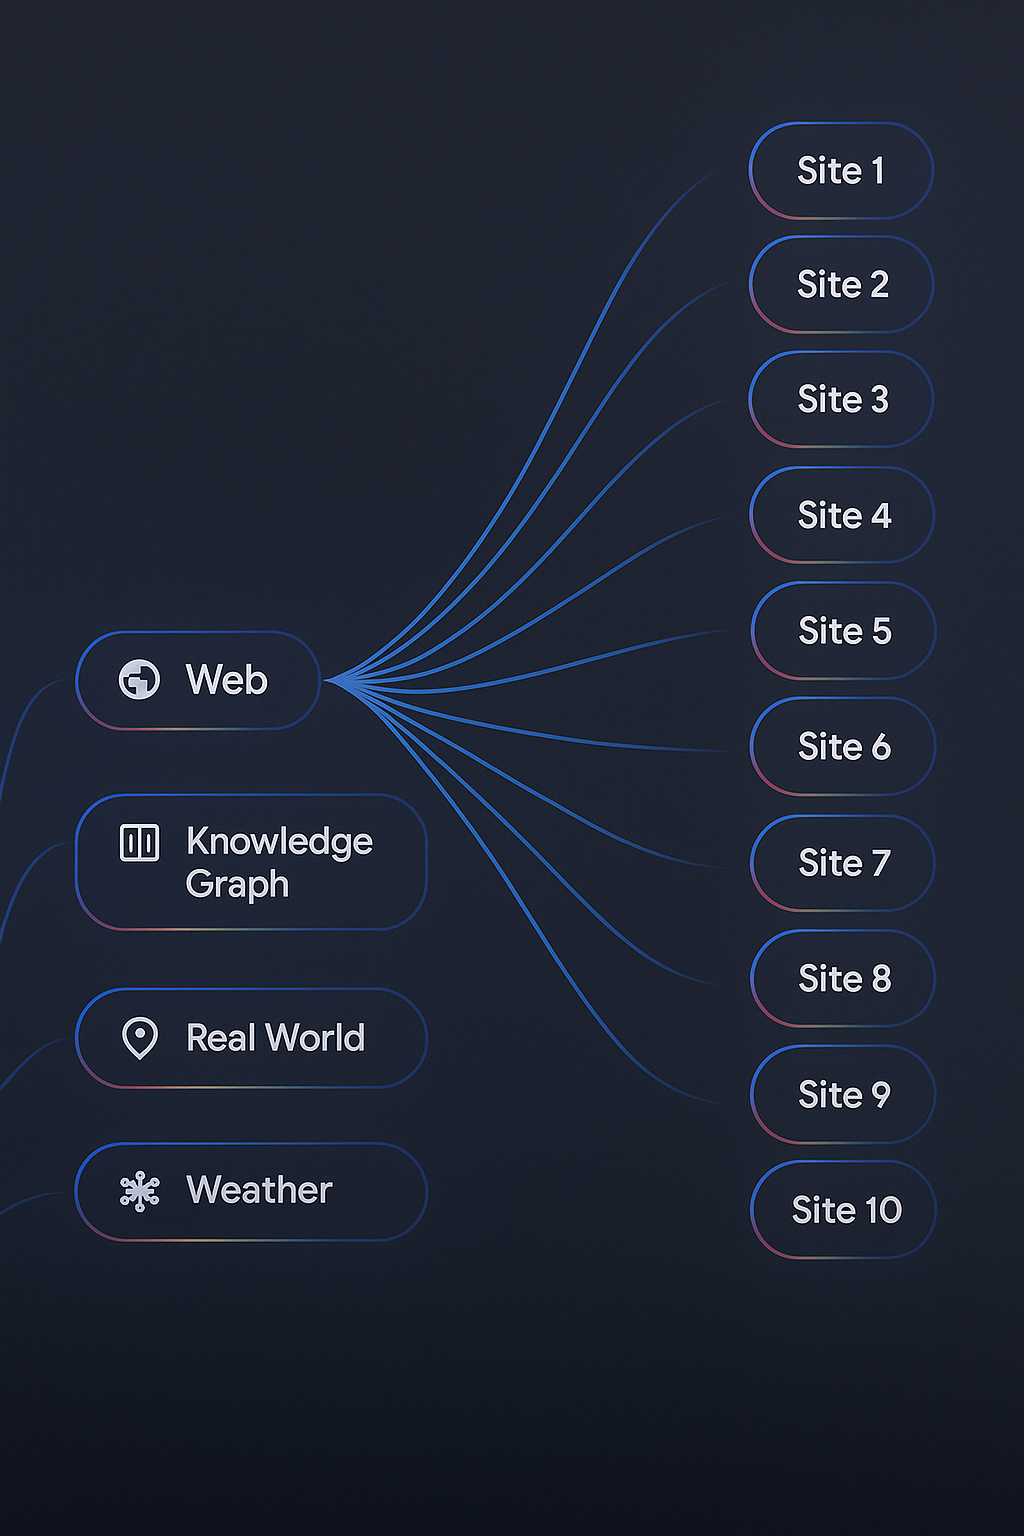Image resolution: width=1024 pixels, height=1536 pixels.
Task: Click the fan-out point beside Web
Action: pyautogui.click(x=330, y=681)
